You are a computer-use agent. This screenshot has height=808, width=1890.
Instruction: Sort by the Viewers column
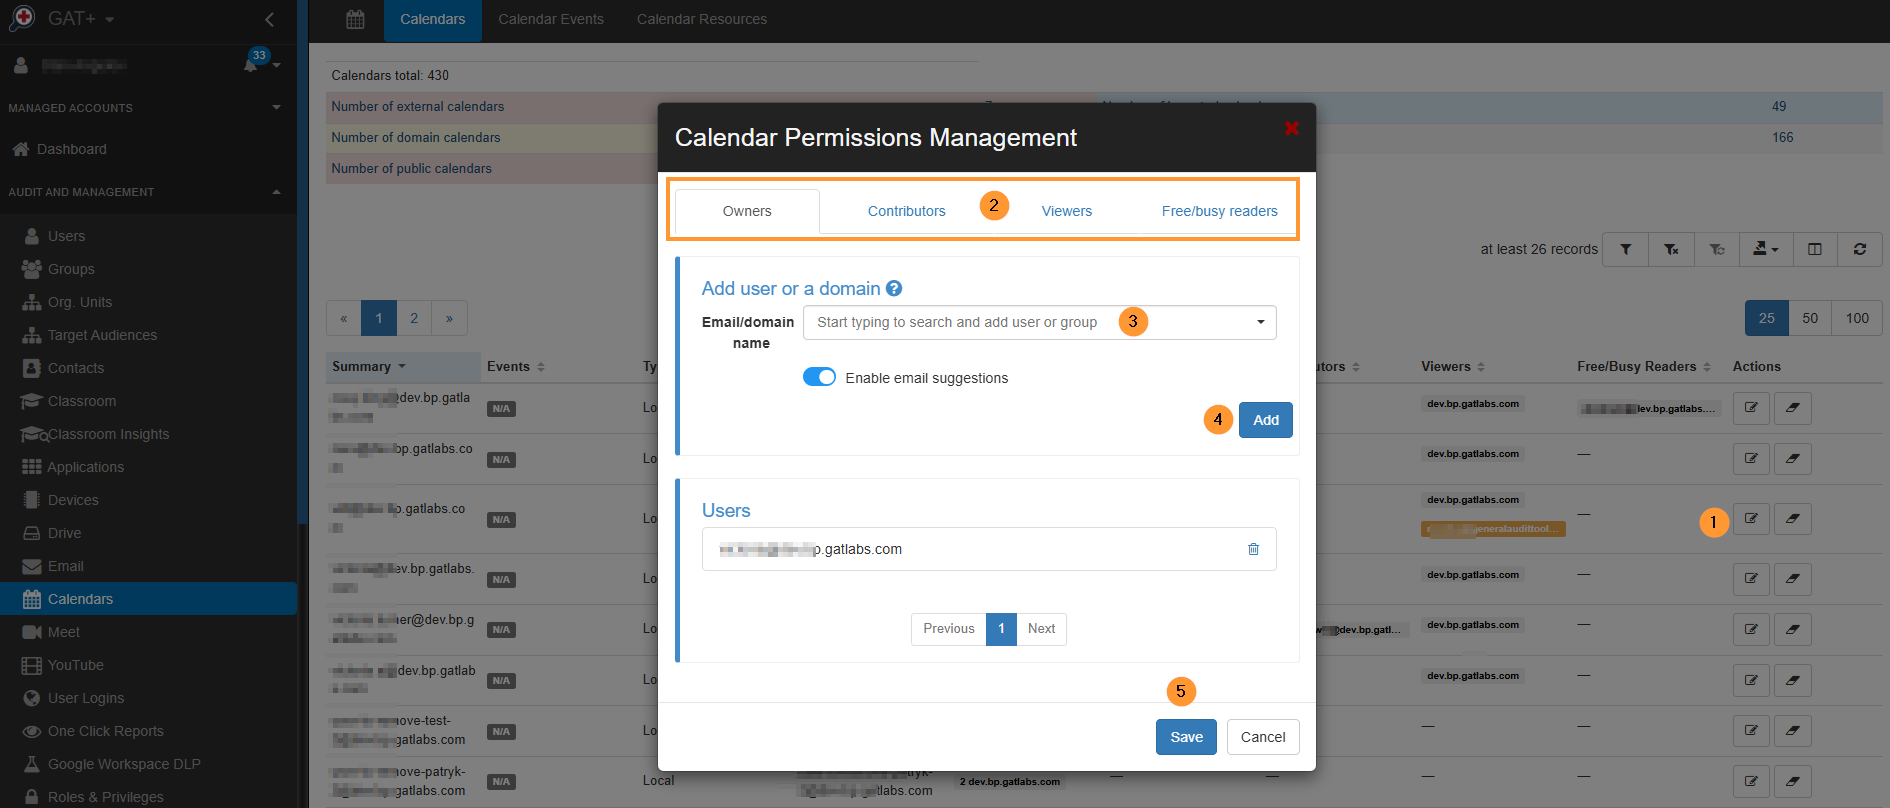1453,366
